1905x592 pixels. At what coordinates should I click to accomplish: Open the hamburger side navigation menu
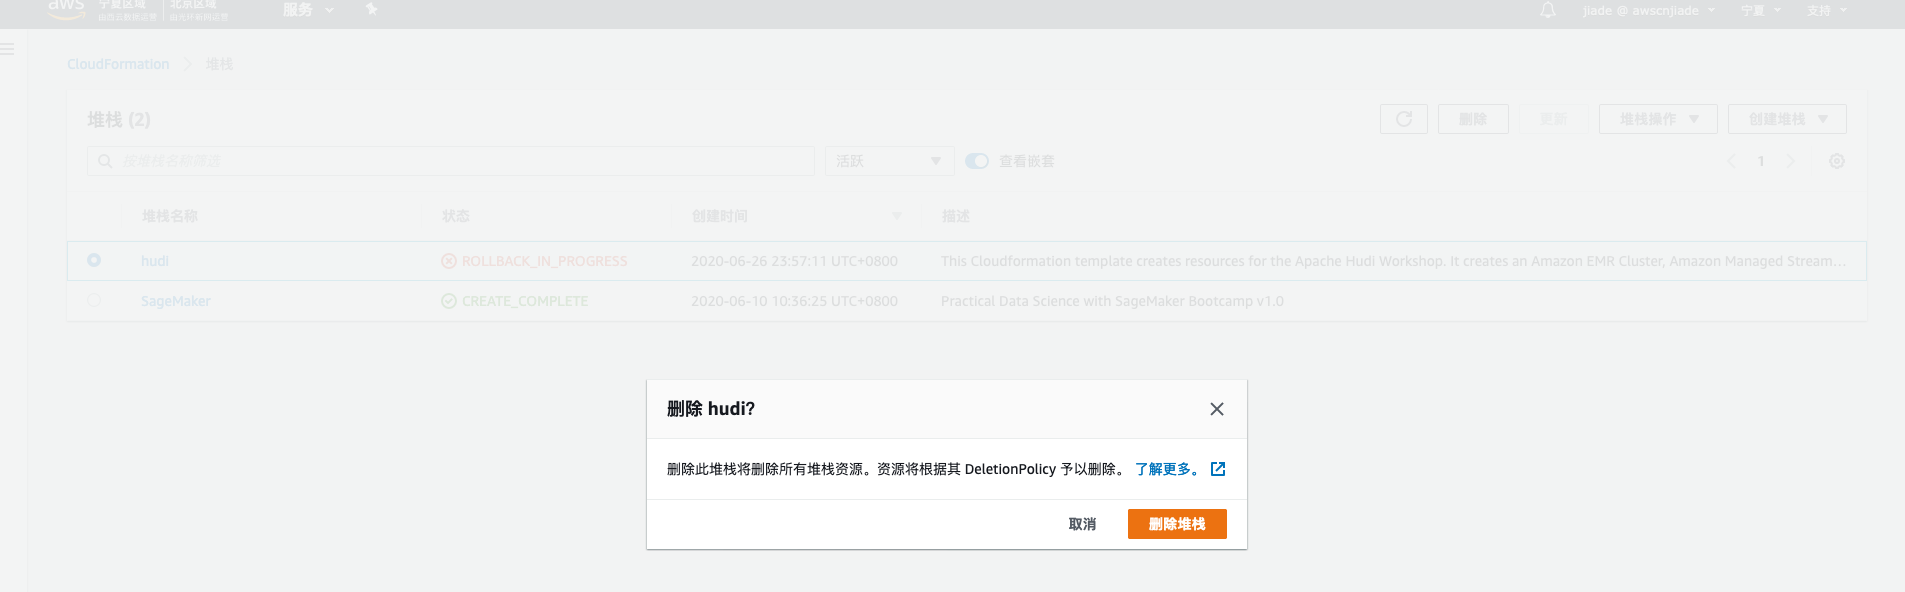[x=8, y=49]
